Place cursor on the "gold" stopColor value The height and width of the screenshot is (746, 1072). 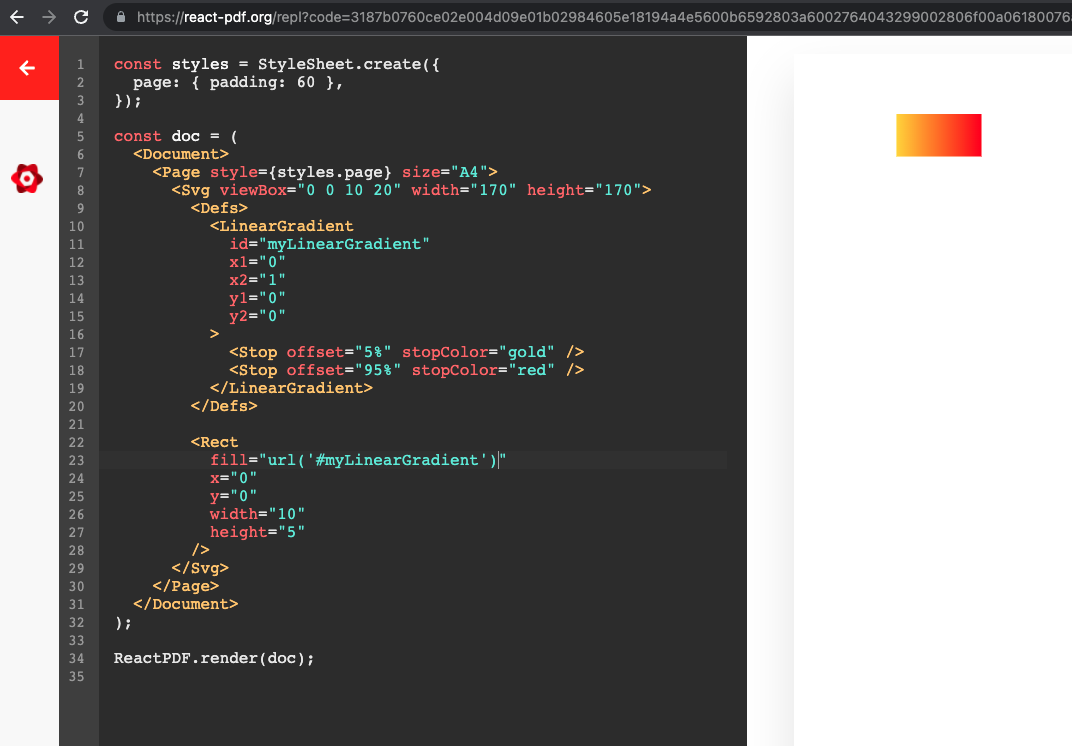pyautogui.click(x=525, y=352)
